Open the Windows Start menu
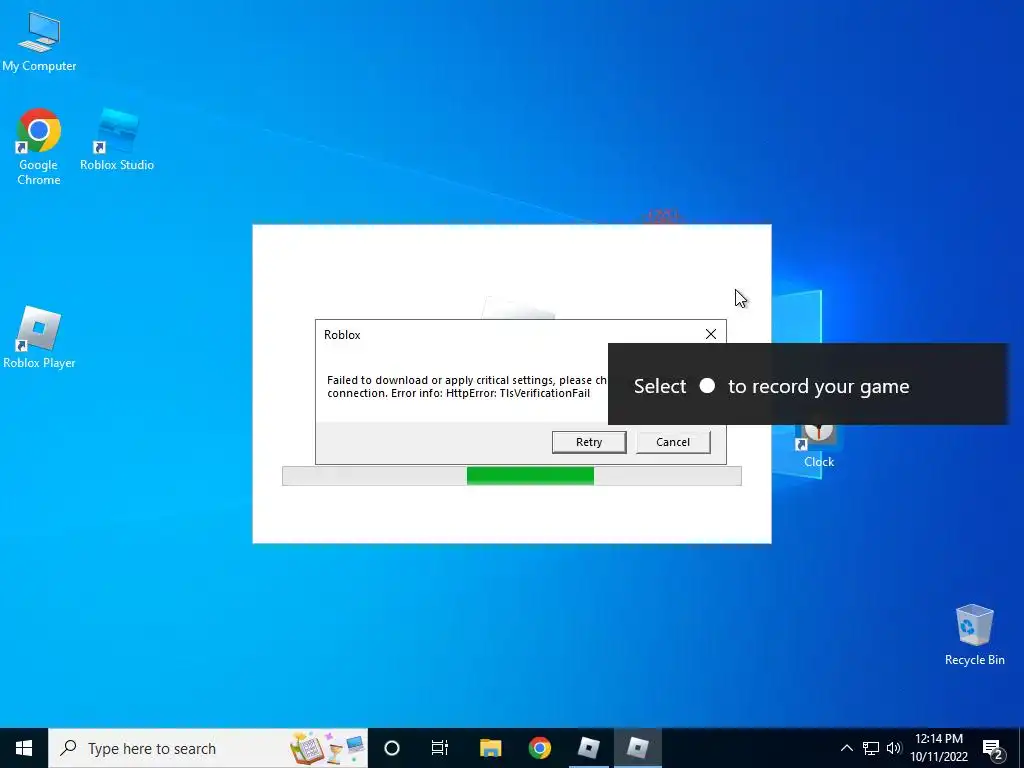 tap(24, 748)
